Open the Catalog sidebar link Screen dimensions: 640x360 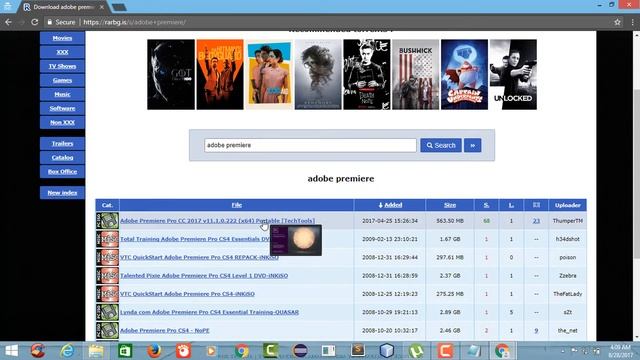[x=62, y=158]
